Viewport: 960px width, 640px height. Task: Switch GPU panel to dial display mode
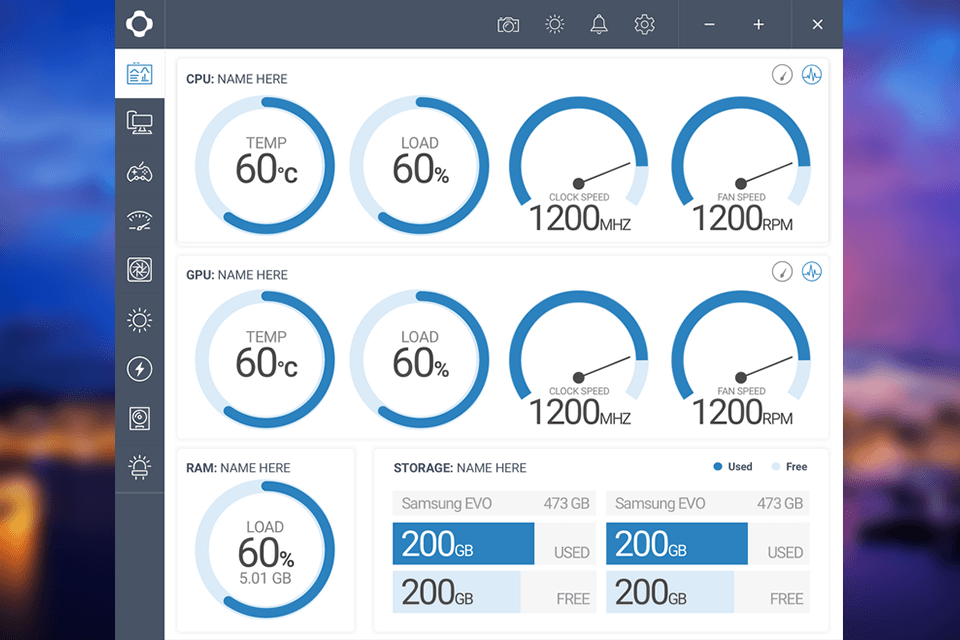click(x=782, y=271)
